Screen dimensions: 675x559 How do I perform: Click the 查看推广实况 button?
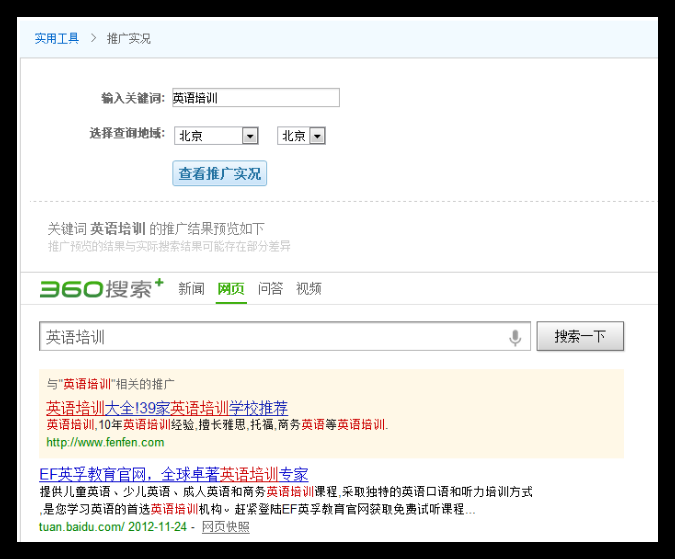[x=220, y=173]
